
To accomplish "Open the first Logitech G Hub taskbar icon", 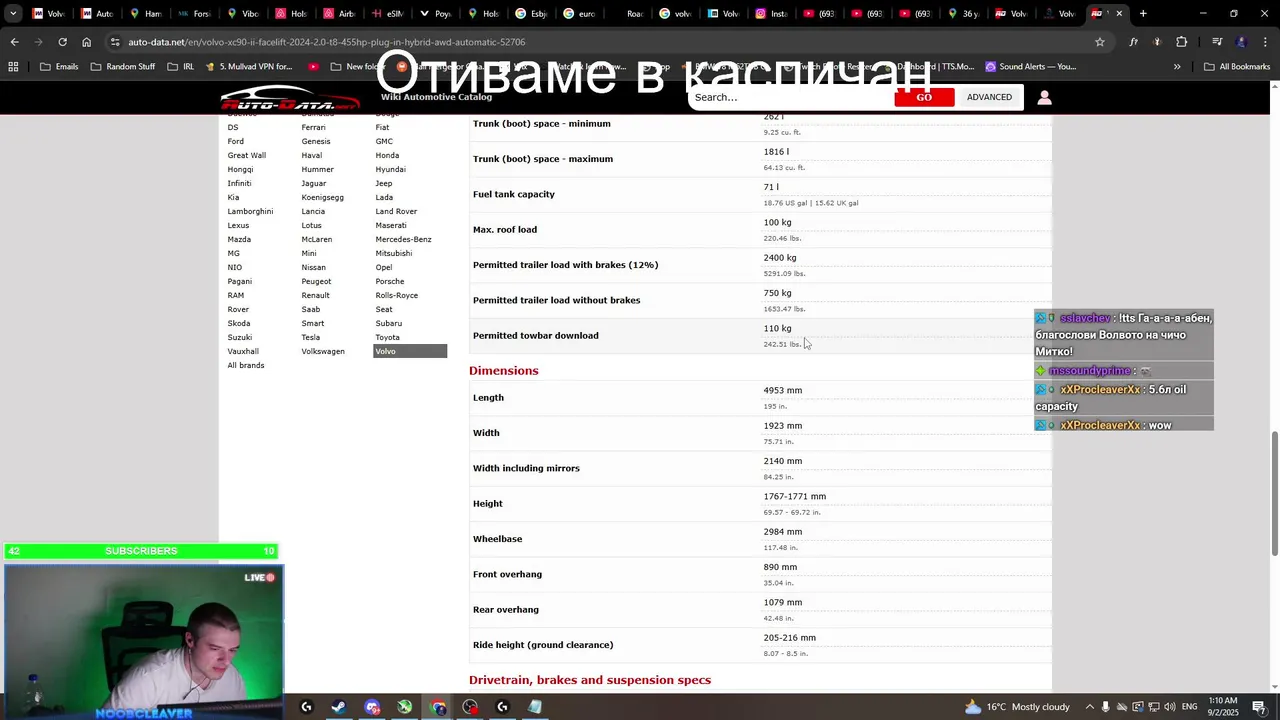I will 306,707.
